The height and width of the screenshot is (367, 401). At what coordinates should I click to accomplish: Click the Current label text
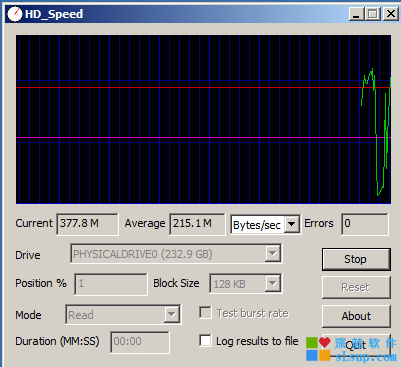34,223
